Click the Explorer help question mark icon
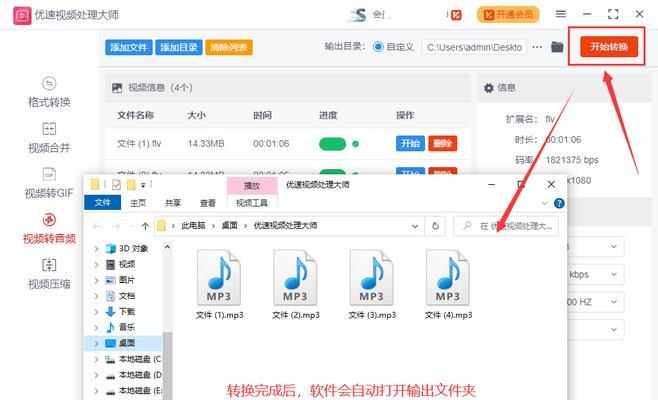The height and width of the screenshot is (400, 658). click(x=559, y=204)
